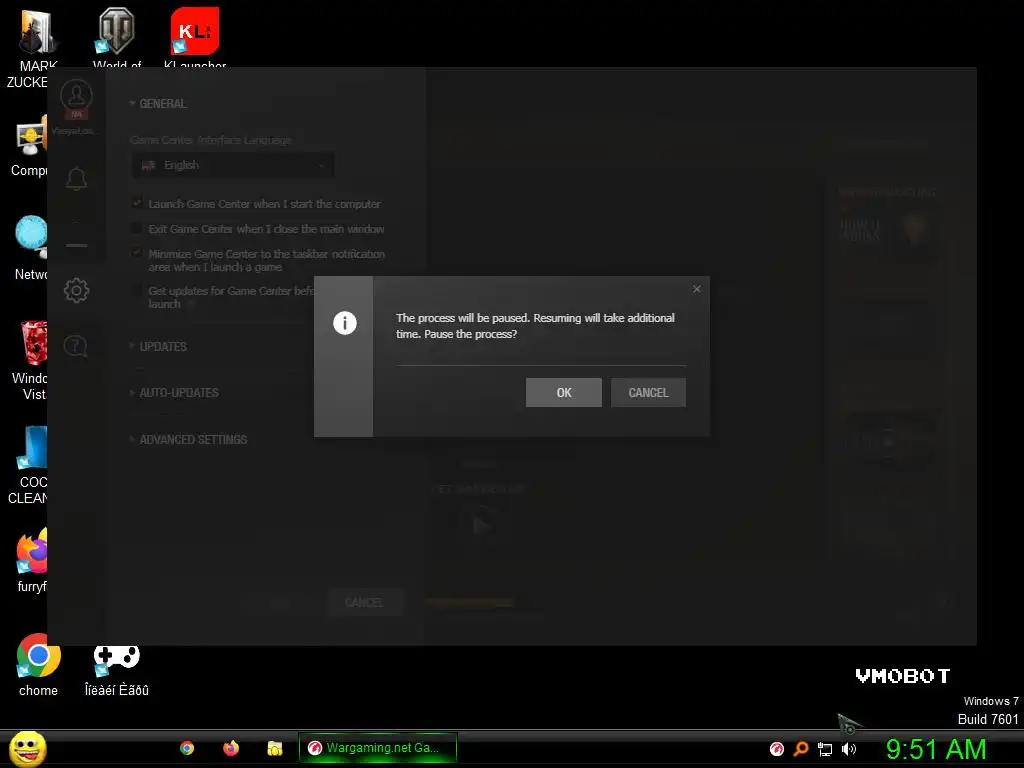This screenshot has height=768, width=1024.
Task: Open the red Windows Vista desktop icon
Action: 30,360
